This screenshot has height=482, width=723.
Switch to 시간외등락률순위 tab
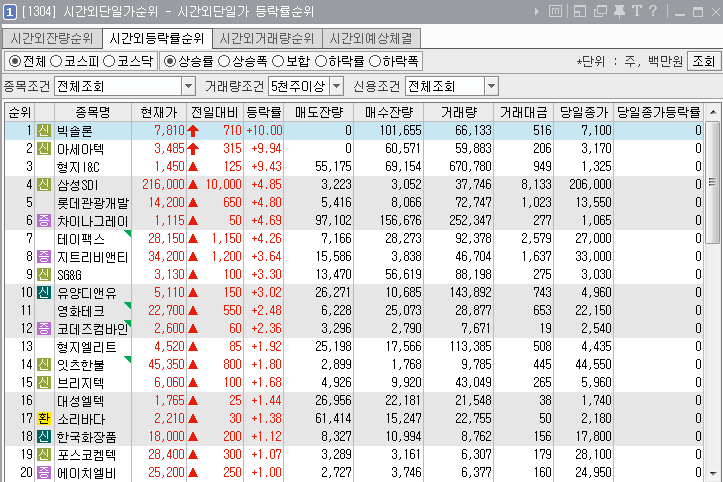click(157, 38)
